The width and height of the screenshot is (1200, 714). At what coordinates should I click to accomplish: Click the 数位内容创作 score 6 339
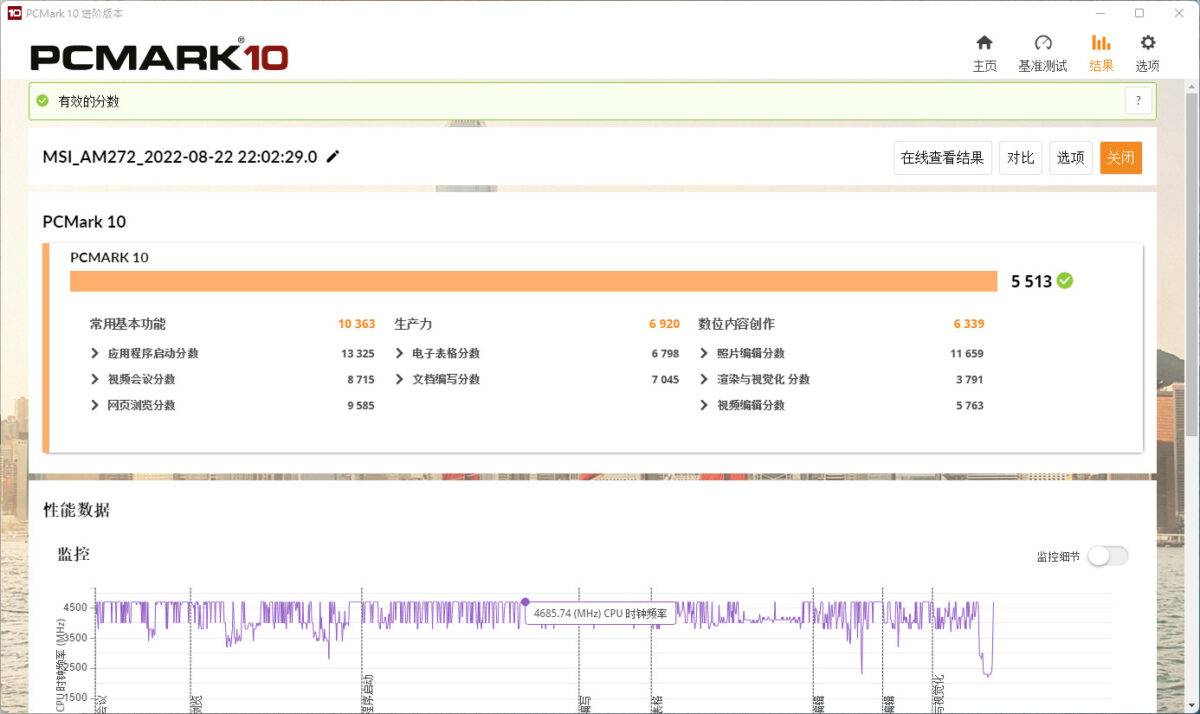point(969,324)
